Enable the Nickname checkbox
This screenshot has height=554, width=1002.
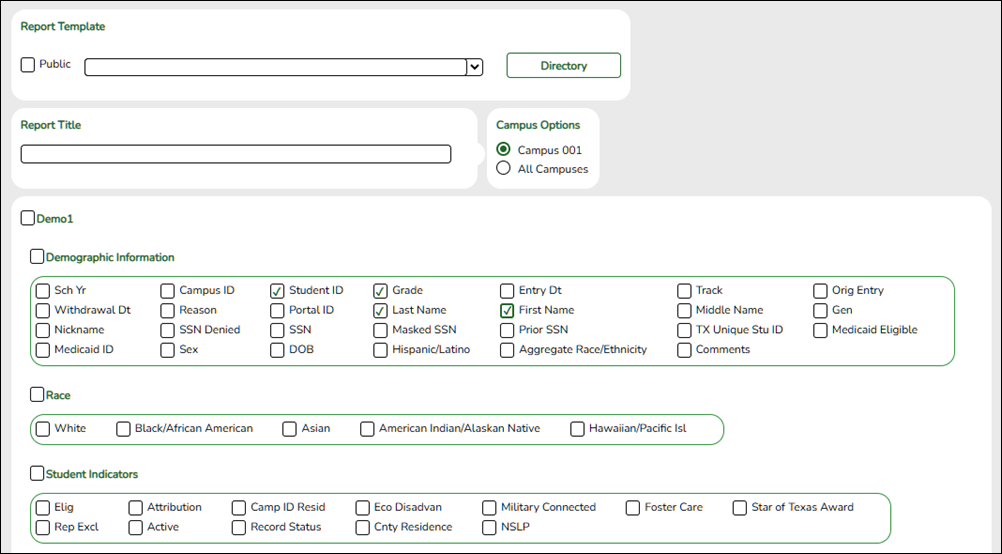tap(43, 330)
